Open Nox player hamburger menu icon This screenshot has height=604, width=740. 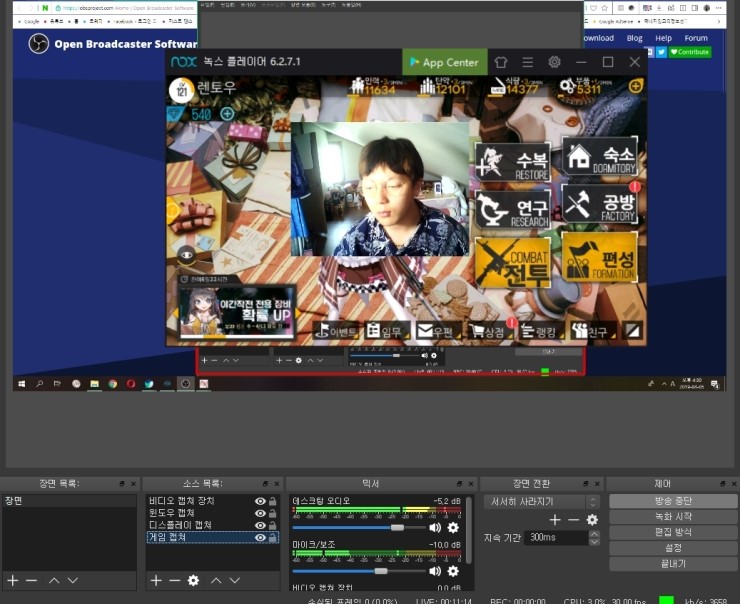tap(528, 62)
